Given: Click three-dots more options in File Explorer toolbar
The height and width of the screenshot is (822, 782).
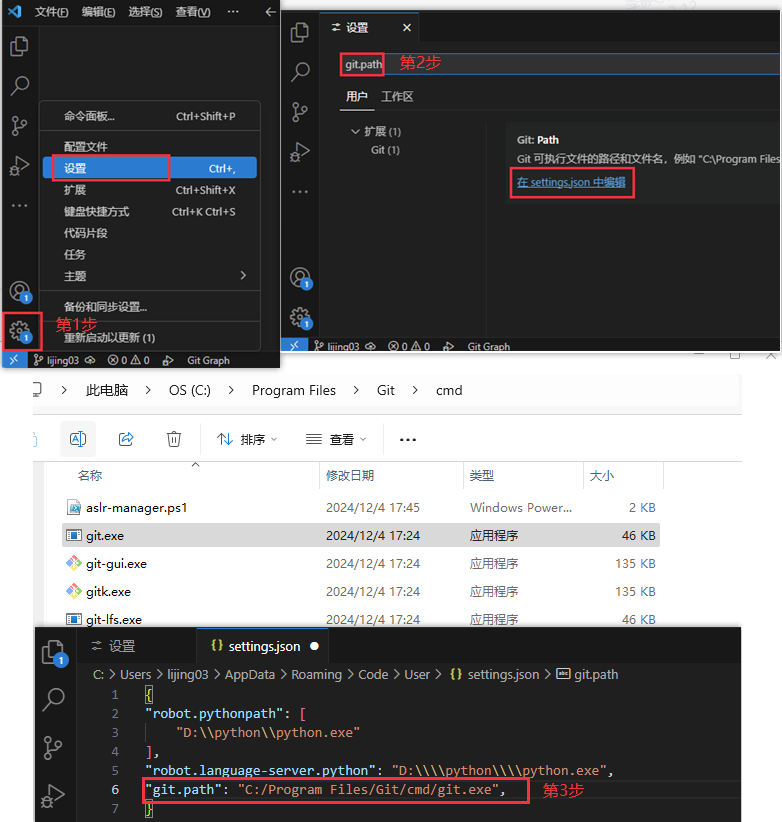Looking at the screenshot, I should click(407, 440).
